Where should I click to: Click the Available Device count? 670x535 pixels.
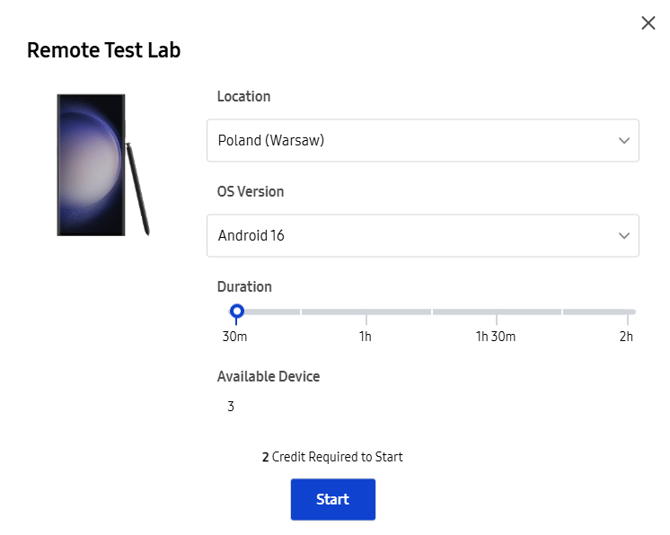click(231, 406)
